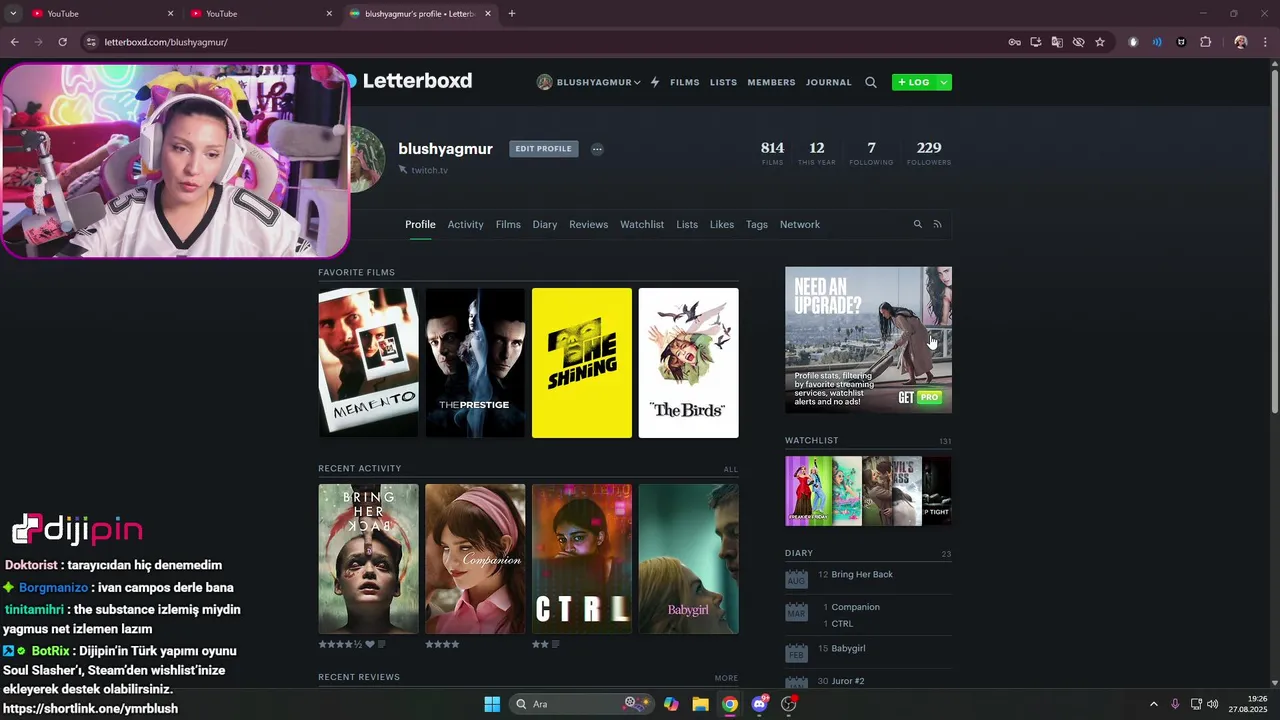Open OBS Studio from the taskbar

coord(789,704)
